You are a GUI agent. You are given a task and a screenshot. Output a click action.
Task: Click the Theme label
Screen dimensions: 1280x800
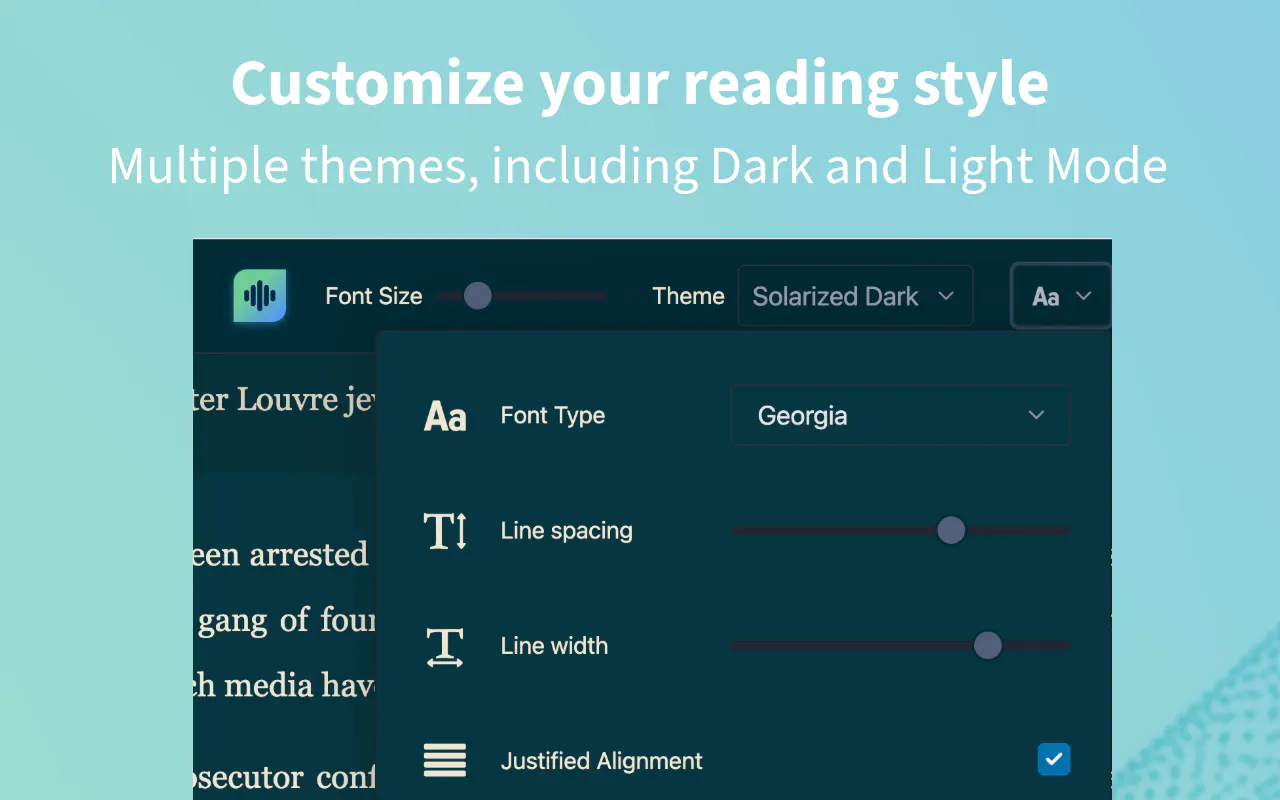point(688,296)
